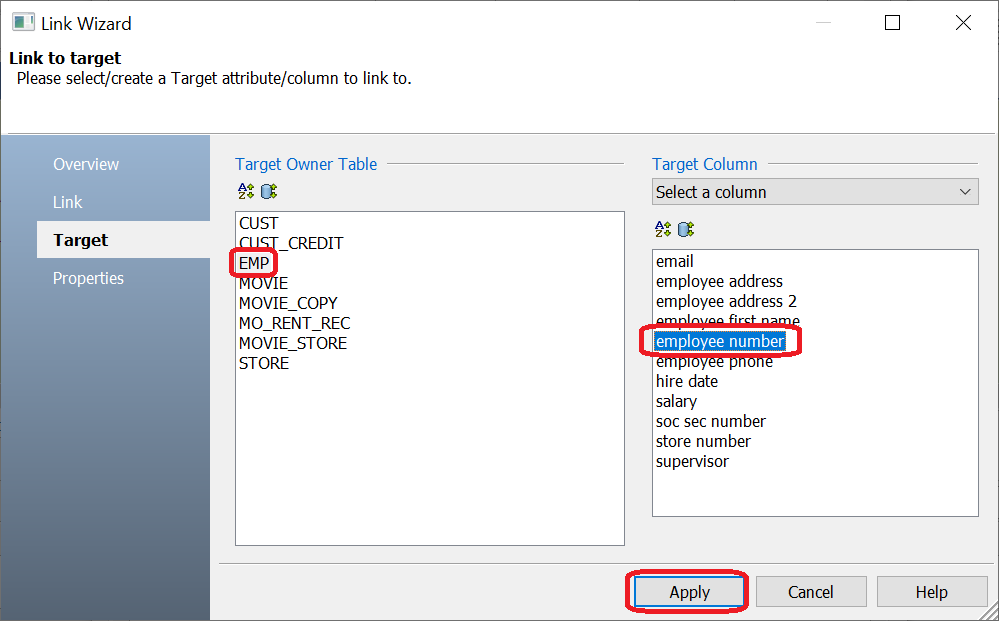Go to the Properties step
Viewport: 999px width, 621px height.
click(89, 278)
